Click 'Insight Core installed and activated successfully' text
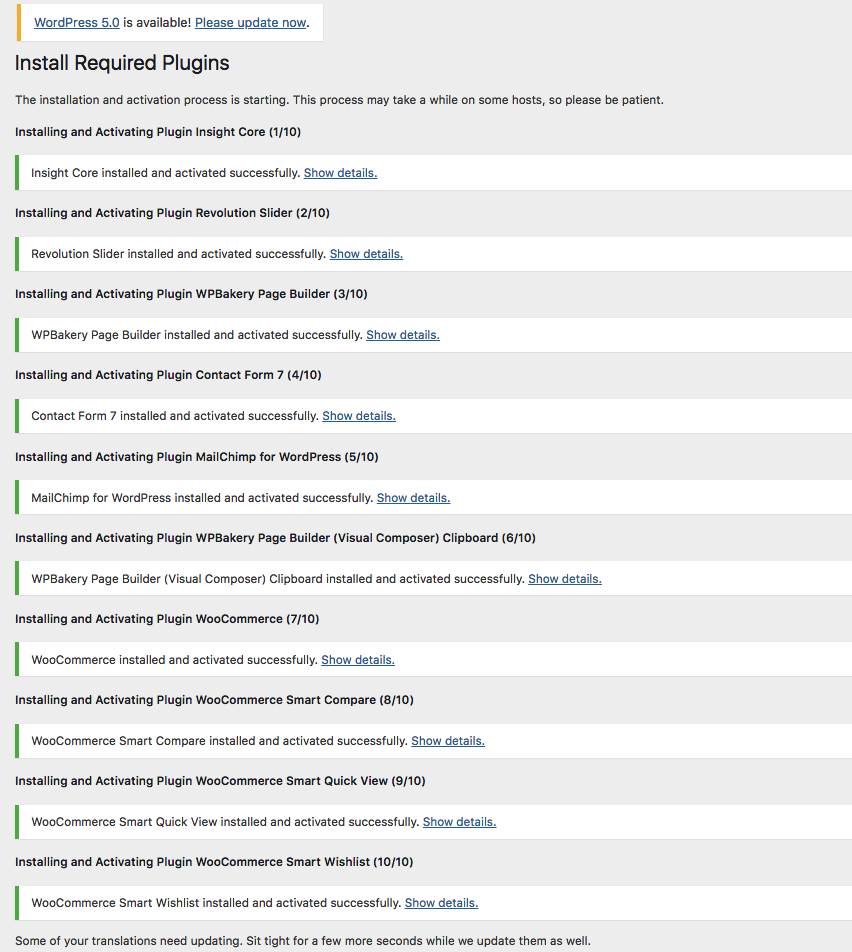 pyautogui.click(x=166, y=173)
